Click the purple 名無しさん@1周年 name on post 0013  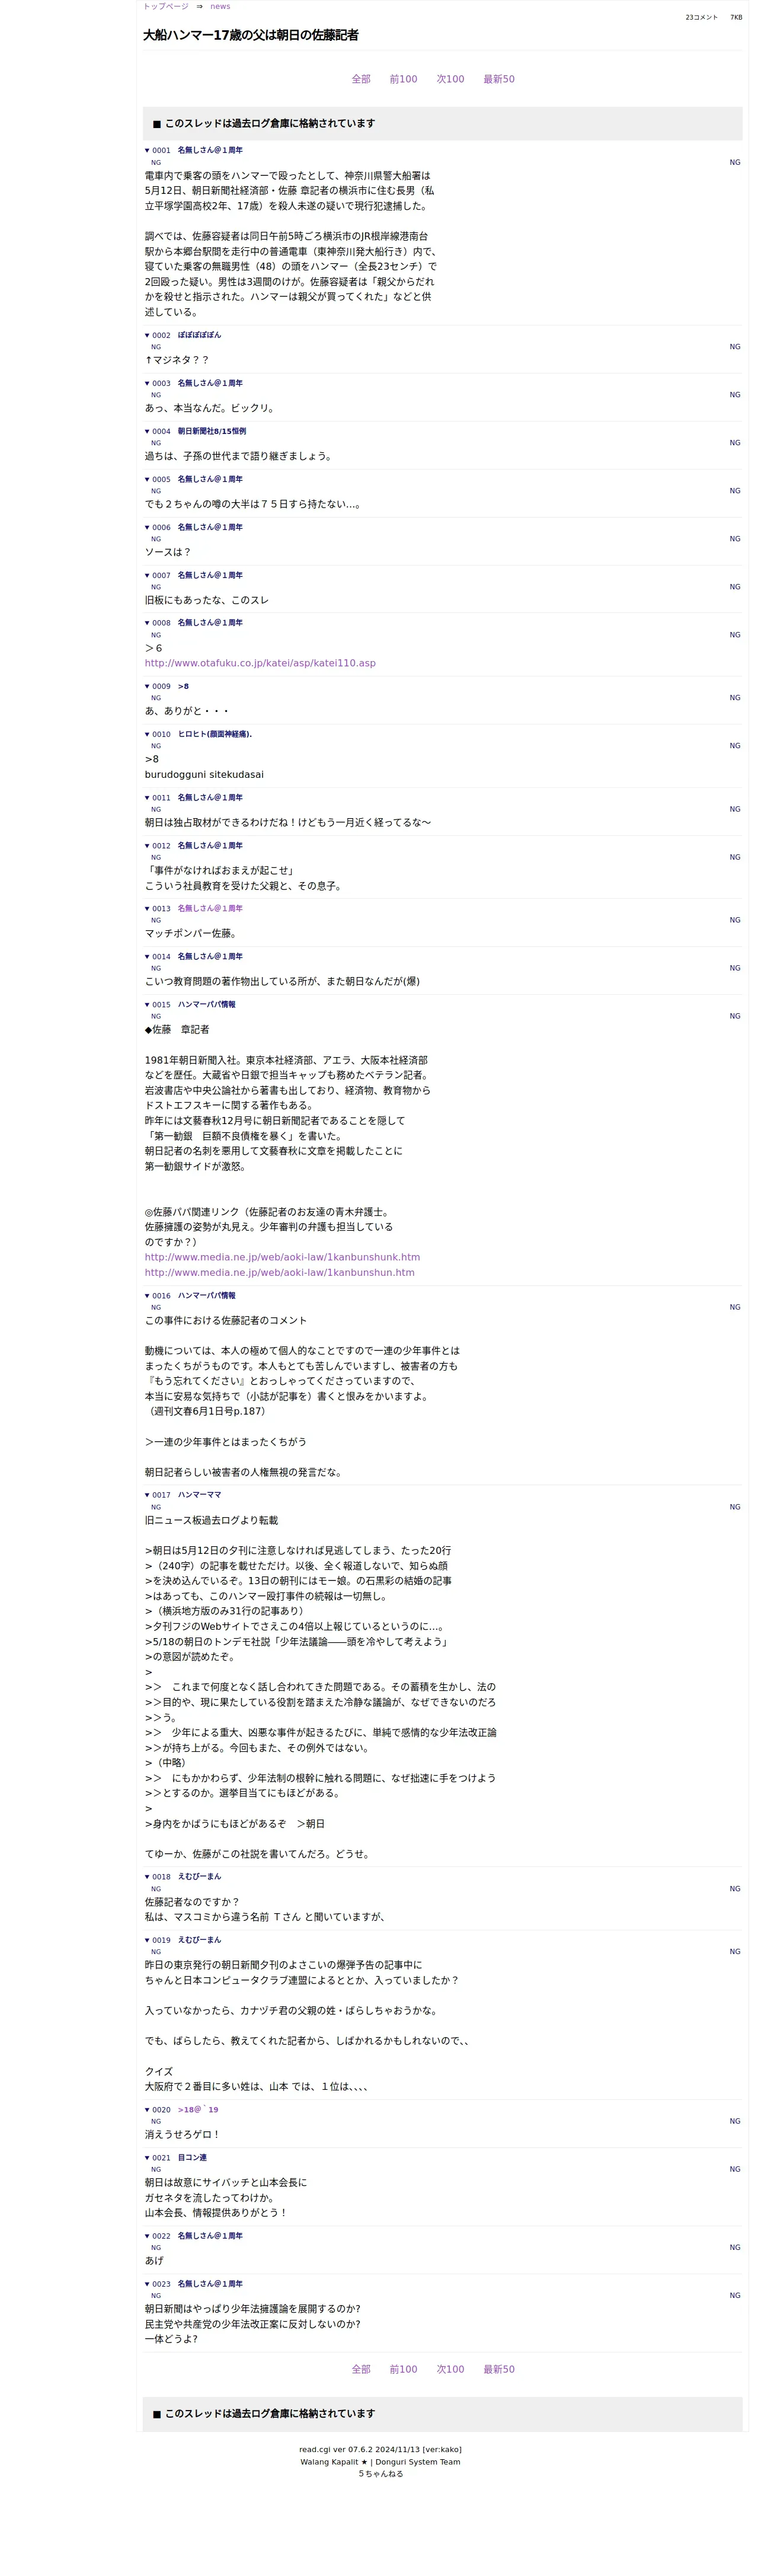coord(210,908)
